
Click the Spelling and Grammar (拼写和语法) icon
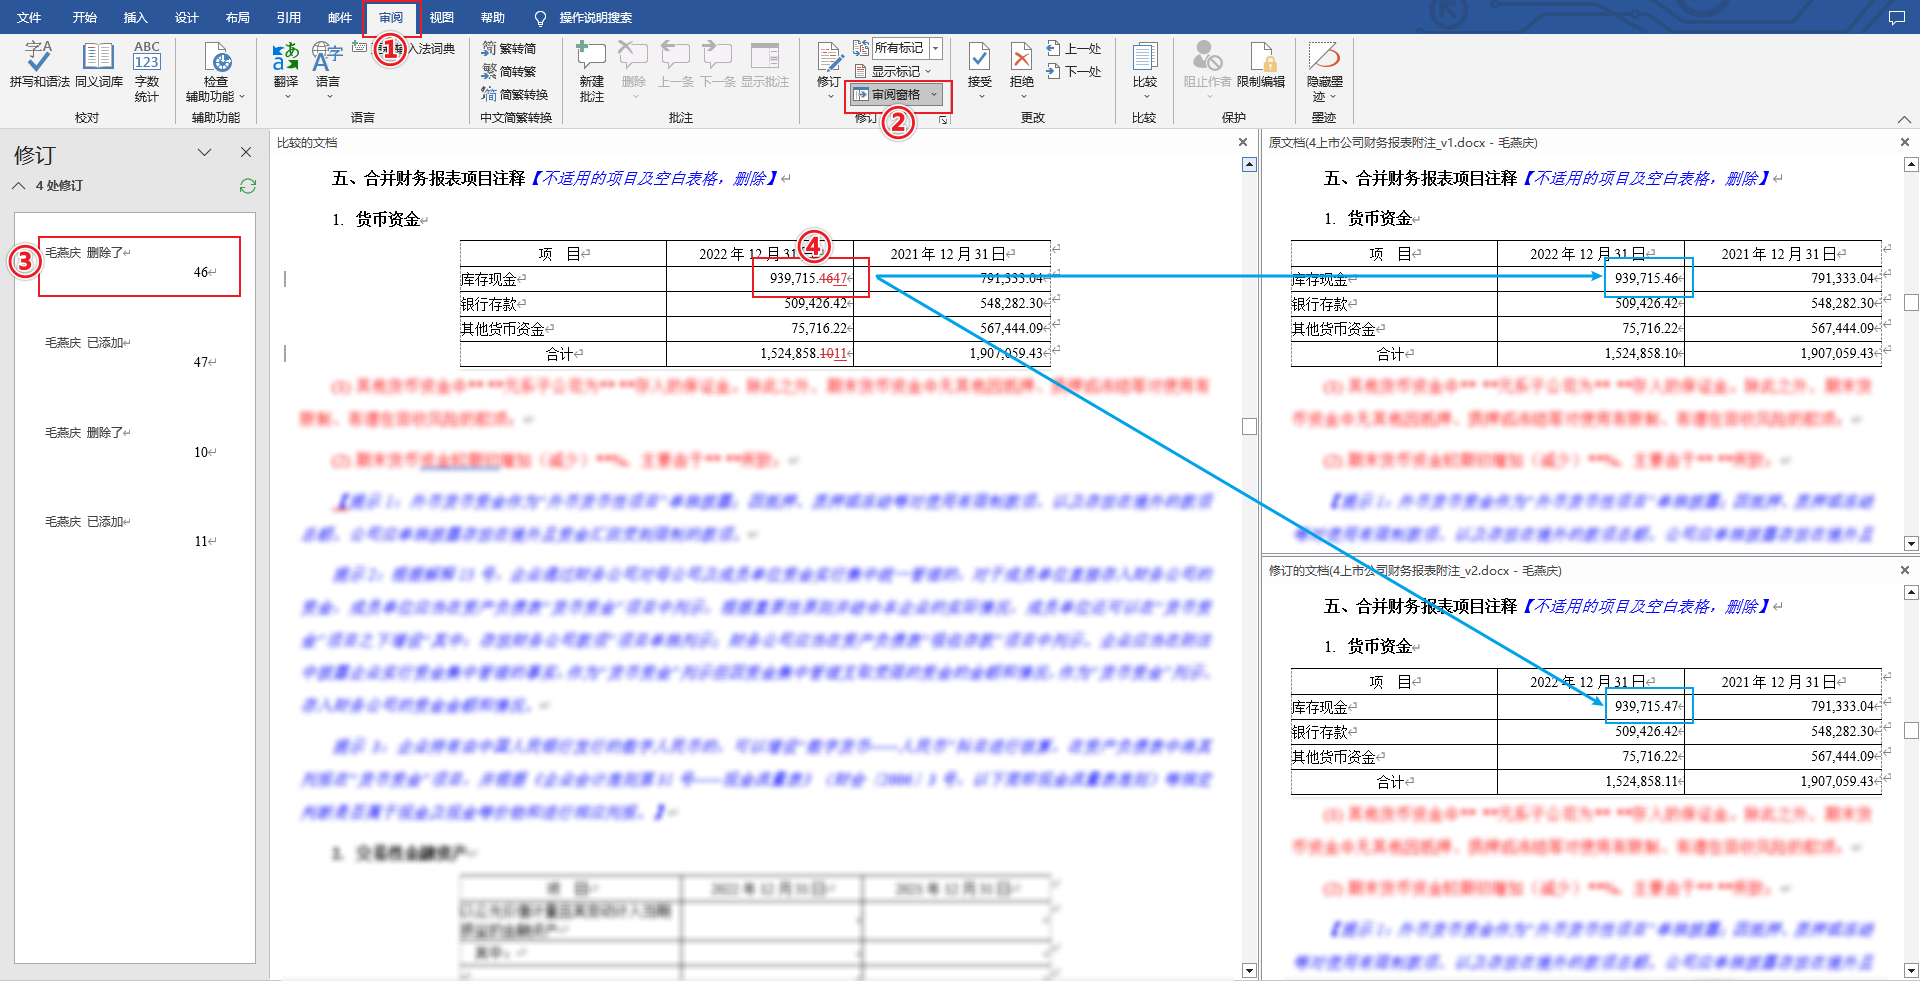coord(39,64)
